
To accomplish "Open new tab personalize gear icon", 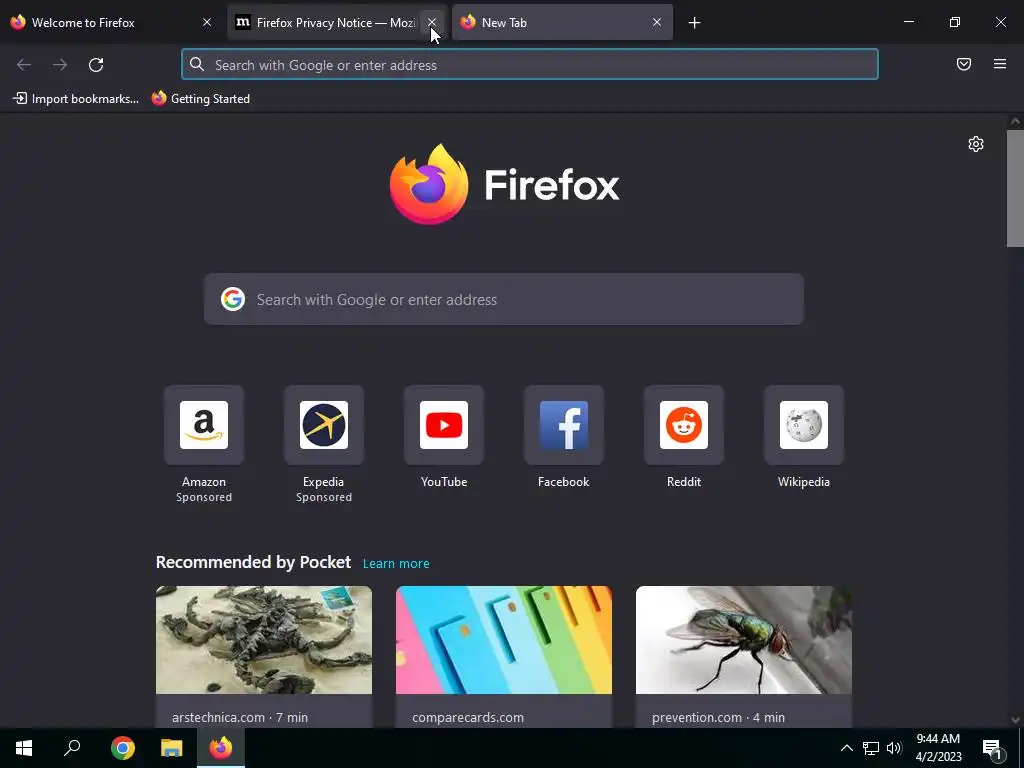I will [x=976, y=144].
